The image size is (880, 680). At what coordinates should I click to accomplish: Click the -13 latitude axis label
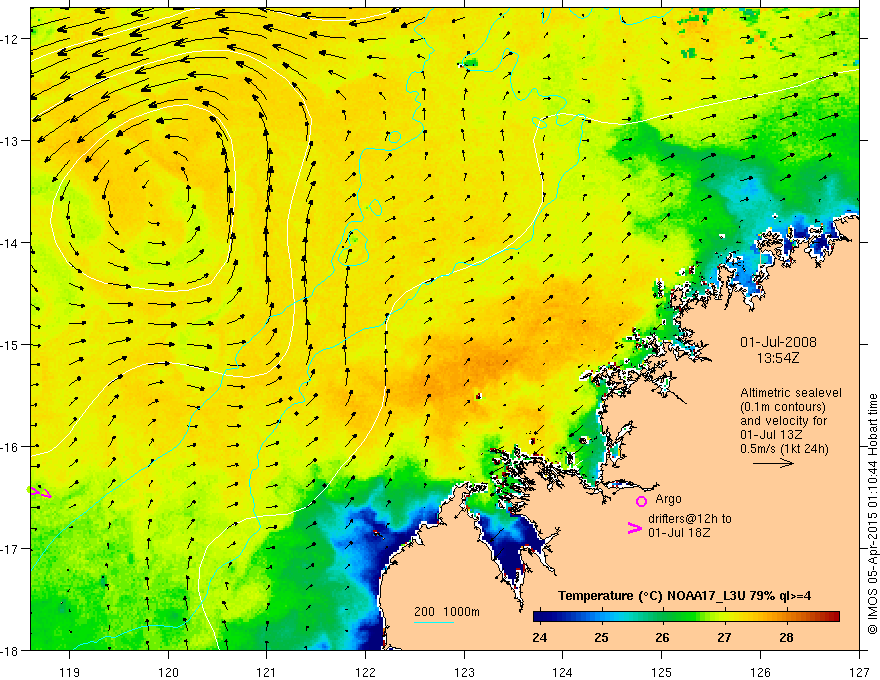click(x=10, y=141)
